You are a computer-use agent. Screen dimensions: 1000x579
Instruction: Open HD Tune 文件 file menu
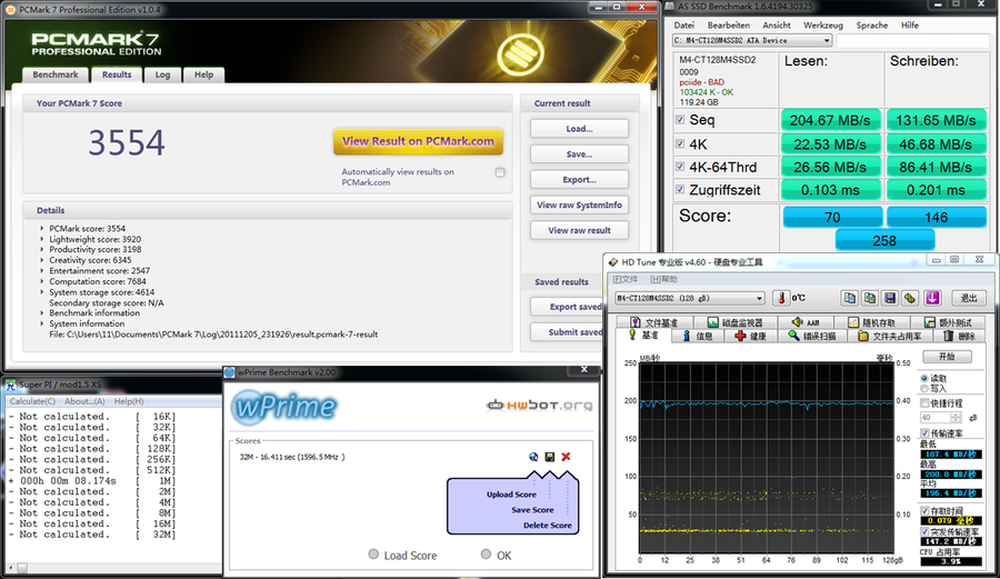point(625,279)
